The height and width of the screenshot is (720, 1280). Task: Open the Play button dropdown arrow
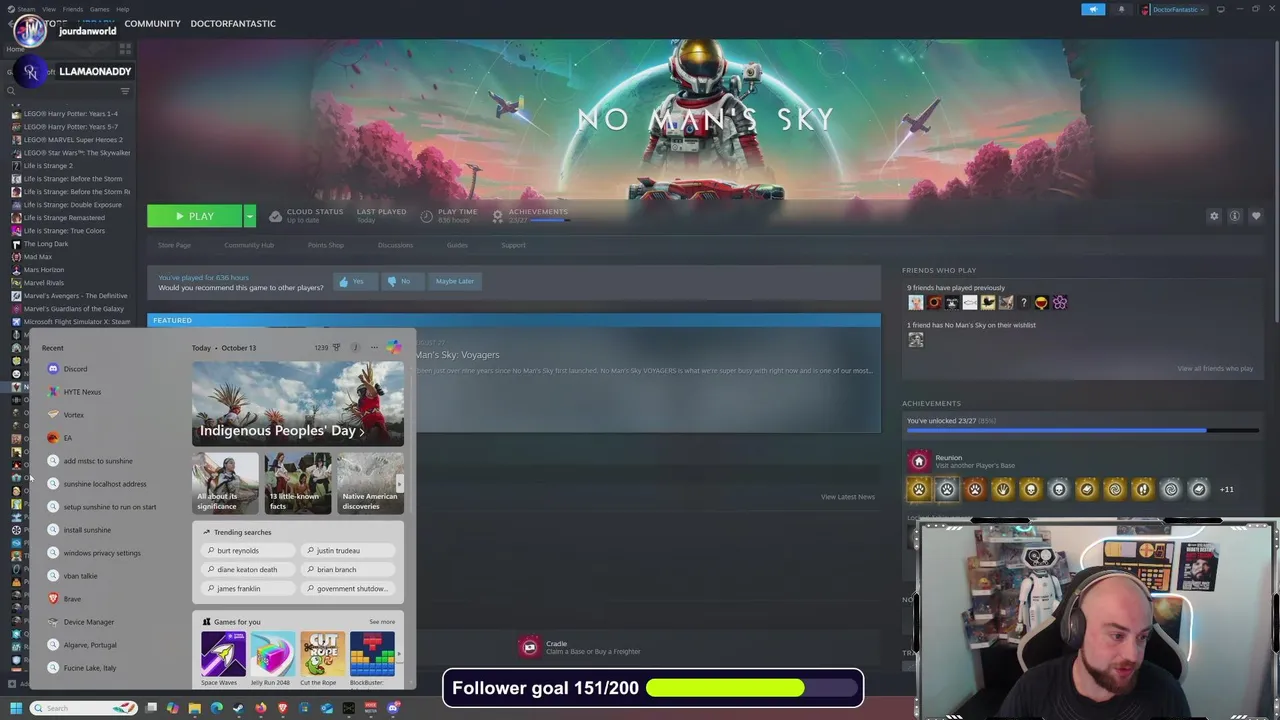pyautogui.click(x=249, y=216)
